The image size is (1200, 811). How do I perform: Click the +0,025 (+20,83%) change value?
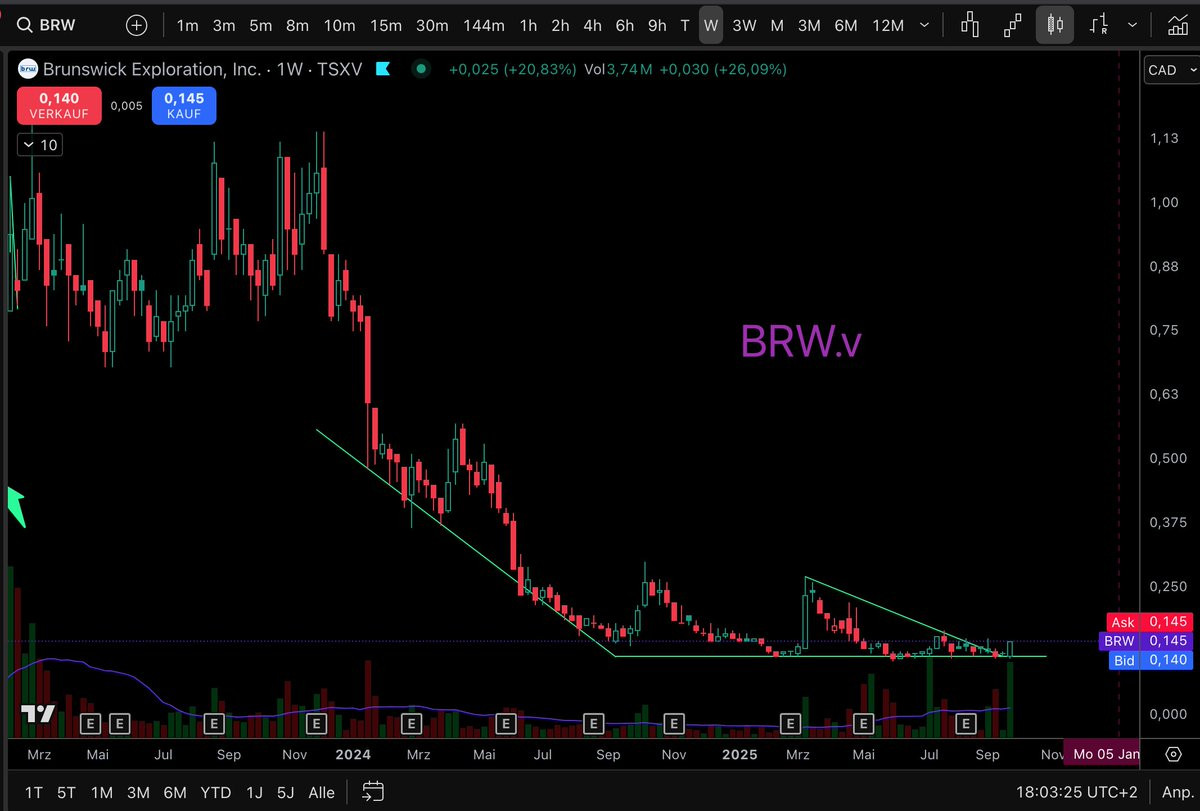point(512,69)
